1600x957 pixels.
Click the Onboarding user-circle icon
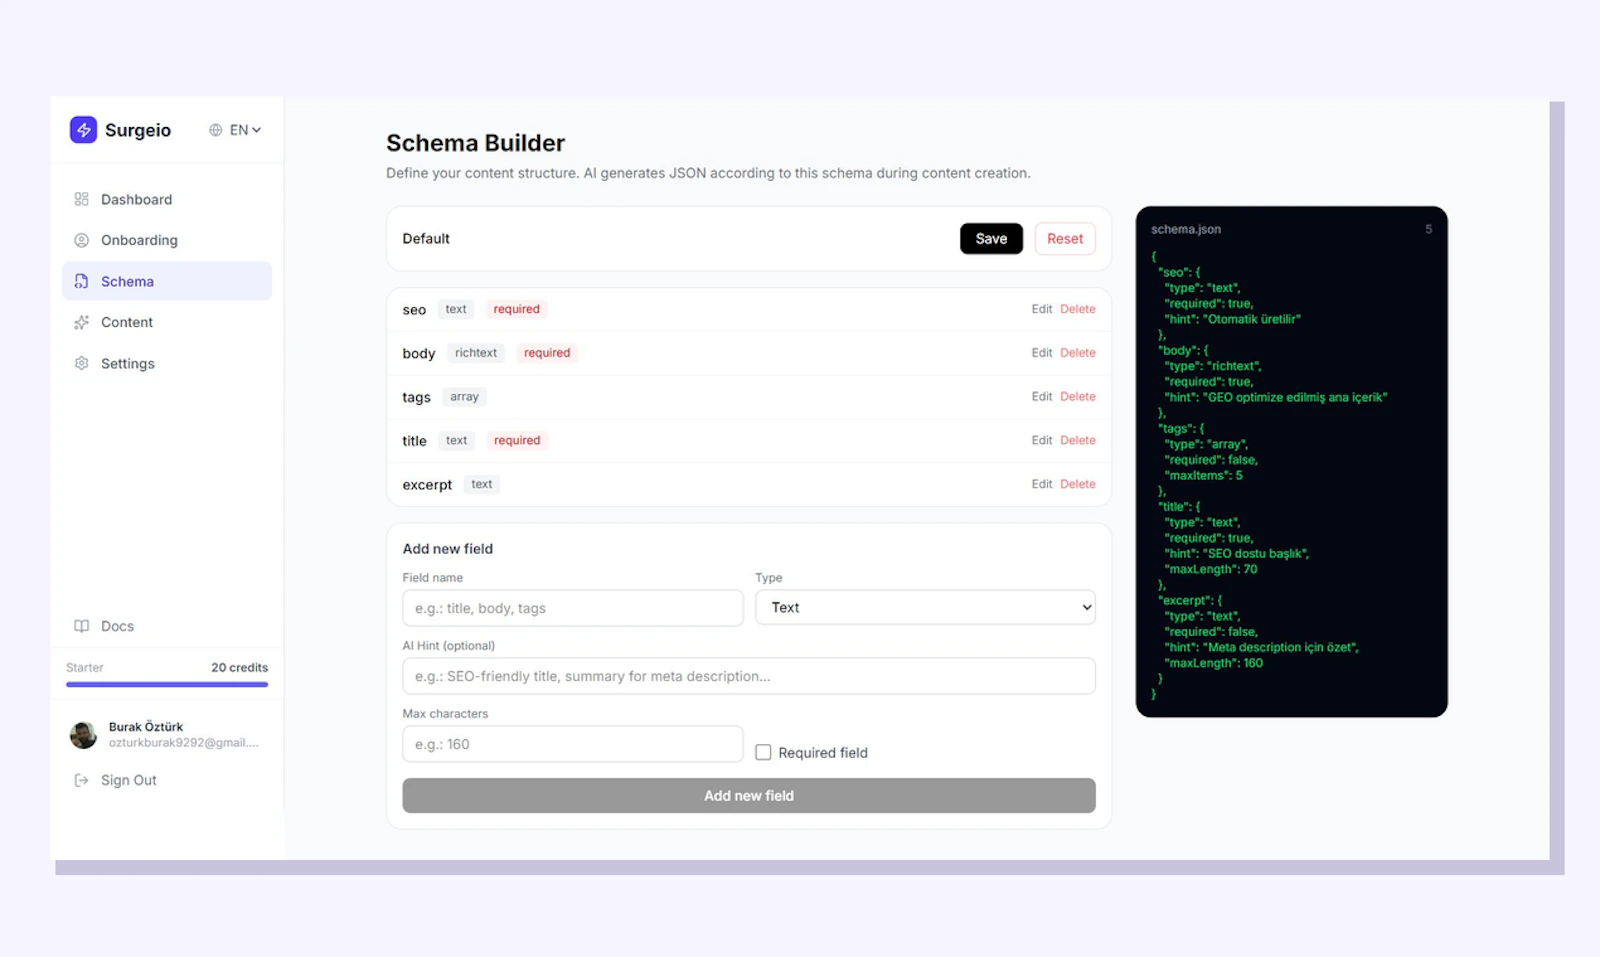pos(82,240)
